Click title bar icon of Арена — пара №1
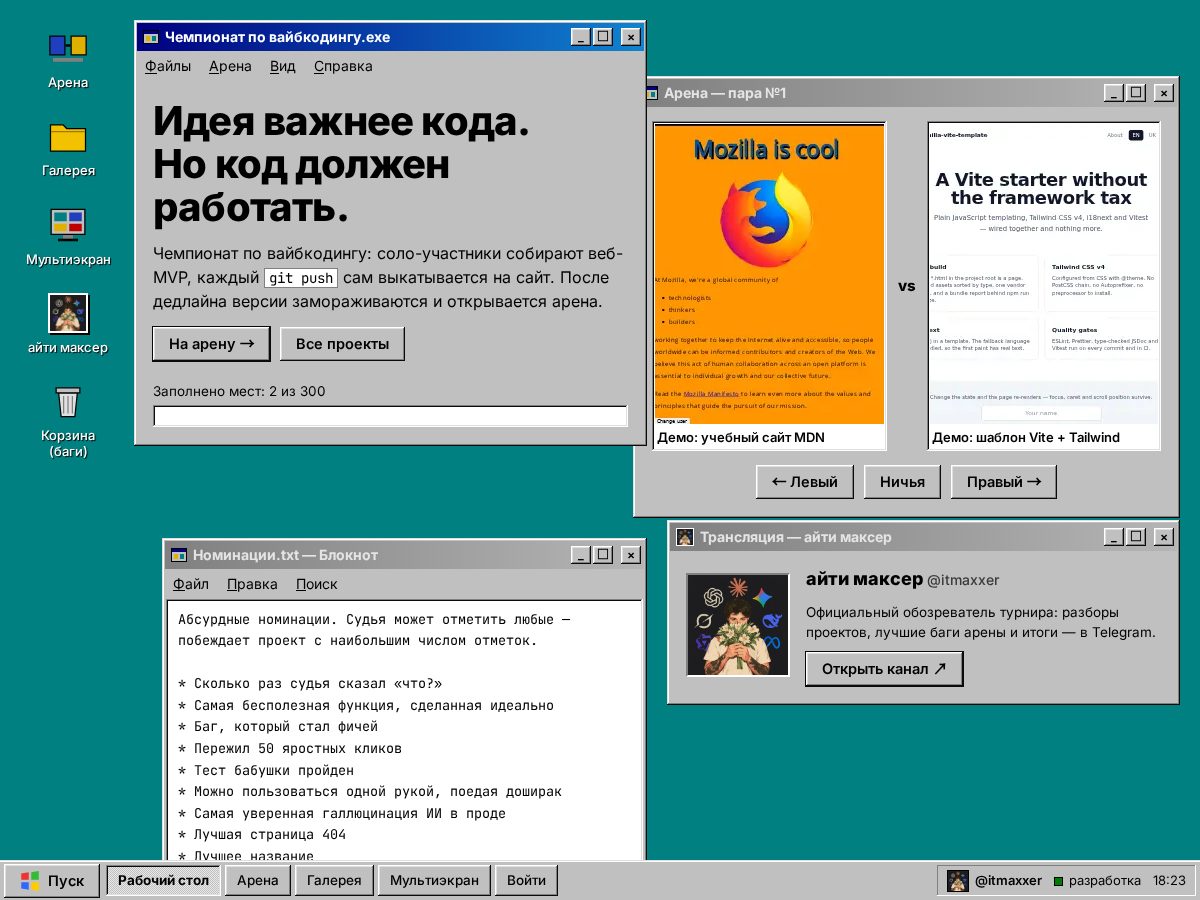Viewport: 1200px width, 900px height. [x=650, y=93]
